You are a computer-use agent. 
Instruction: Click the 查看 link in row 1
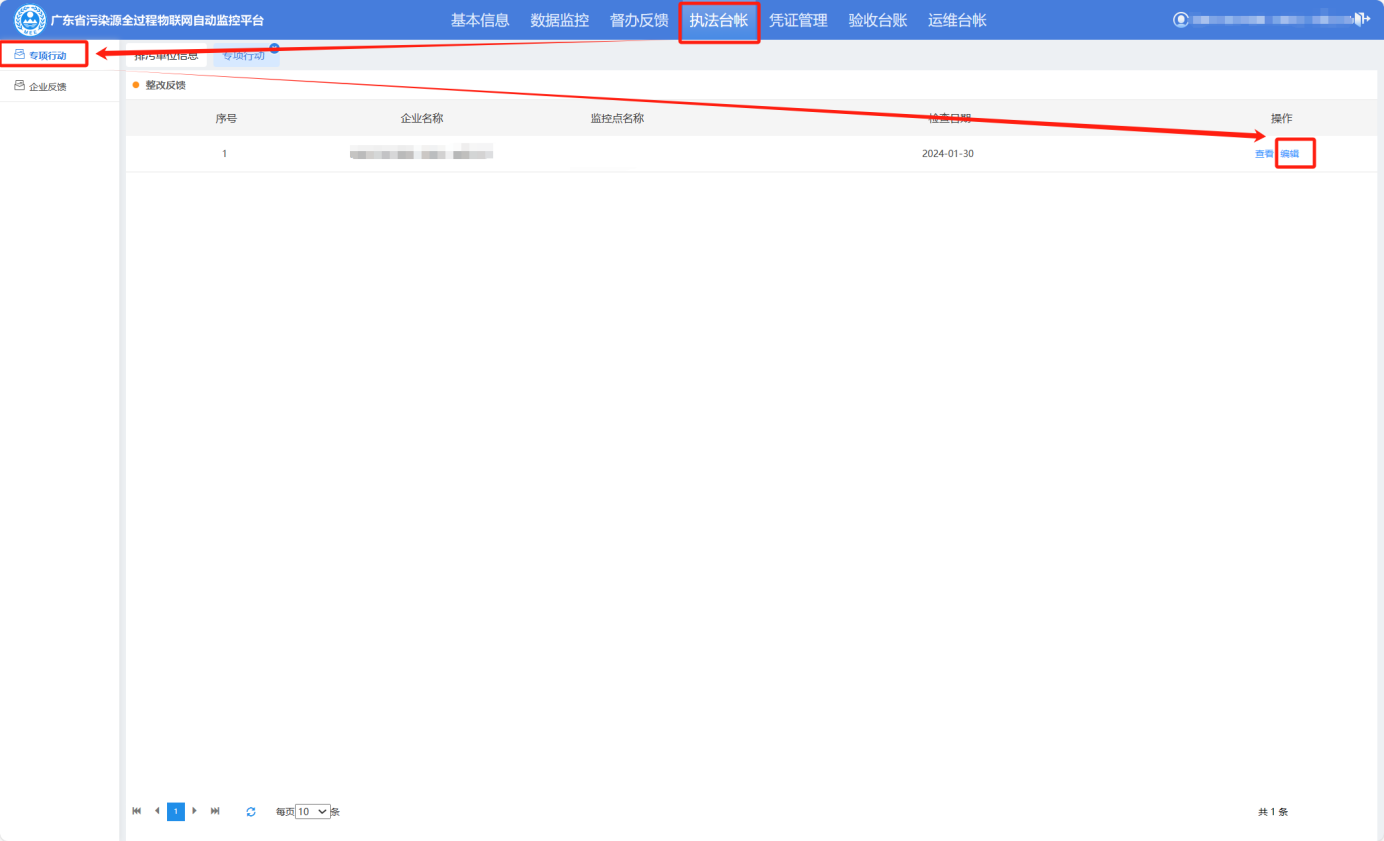tap(1265, 154)
